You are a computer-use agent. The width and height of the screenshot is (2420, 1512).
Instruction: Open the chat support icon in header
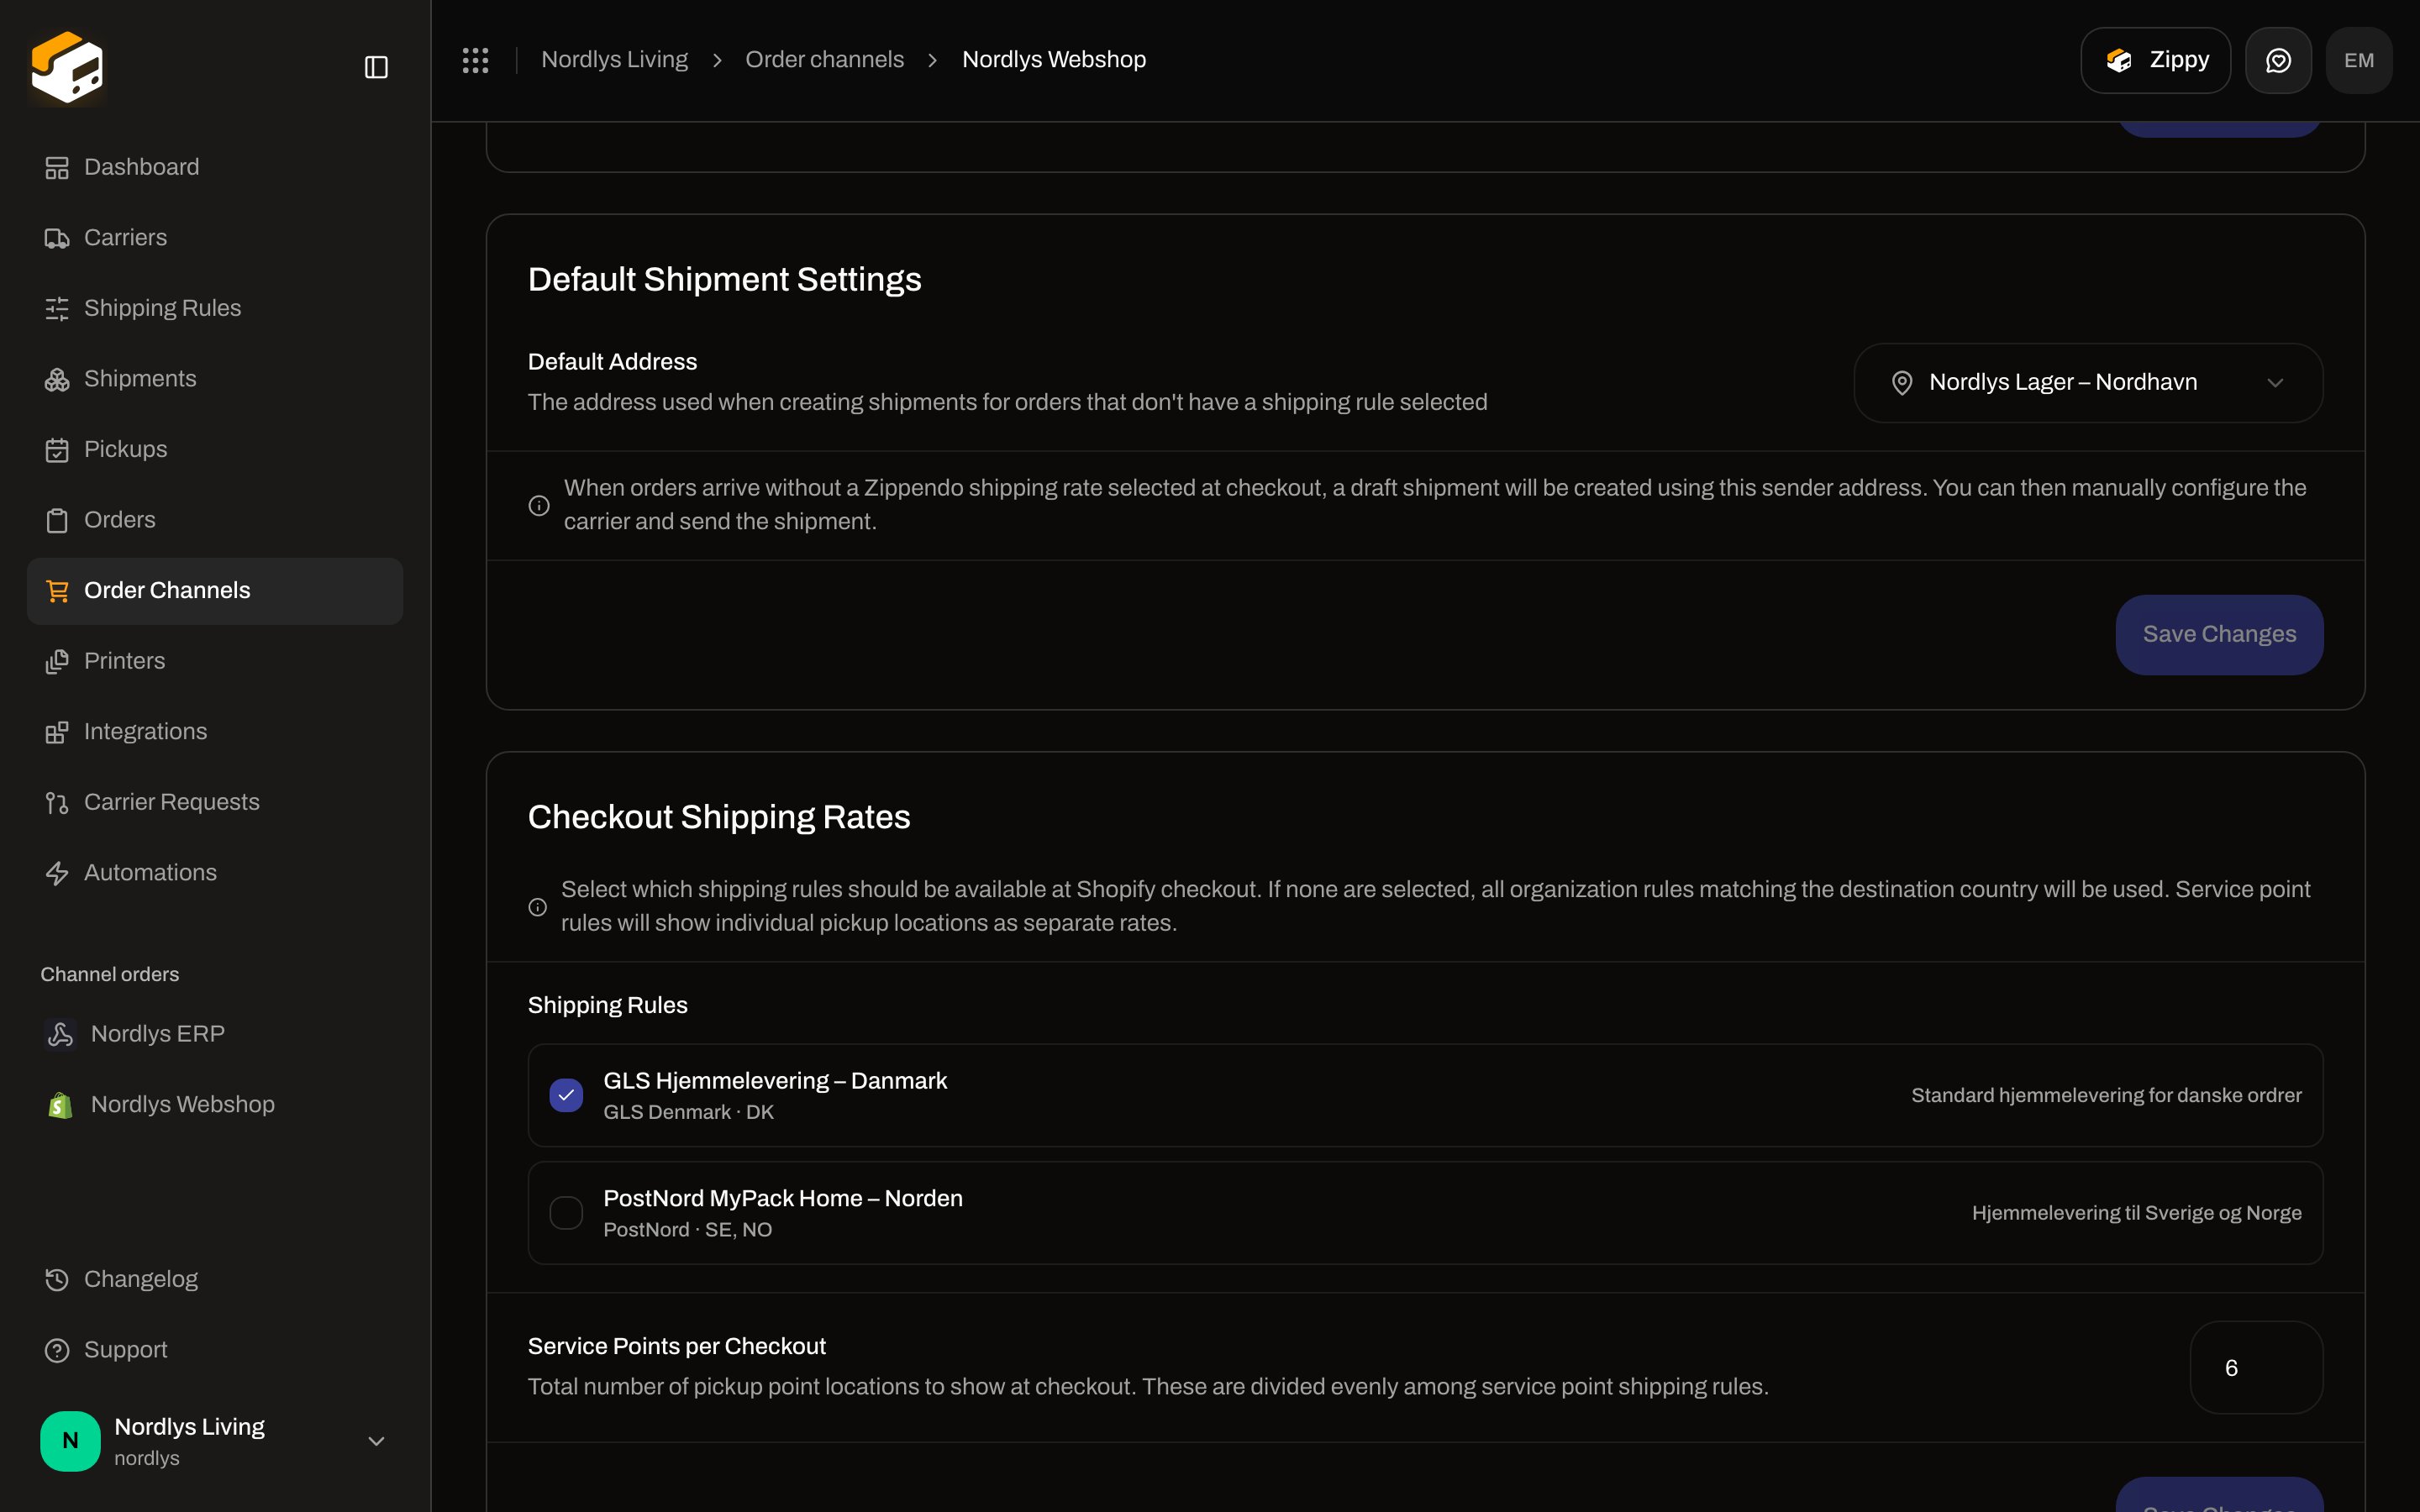pyautogui.click(x=2278, y=60)
